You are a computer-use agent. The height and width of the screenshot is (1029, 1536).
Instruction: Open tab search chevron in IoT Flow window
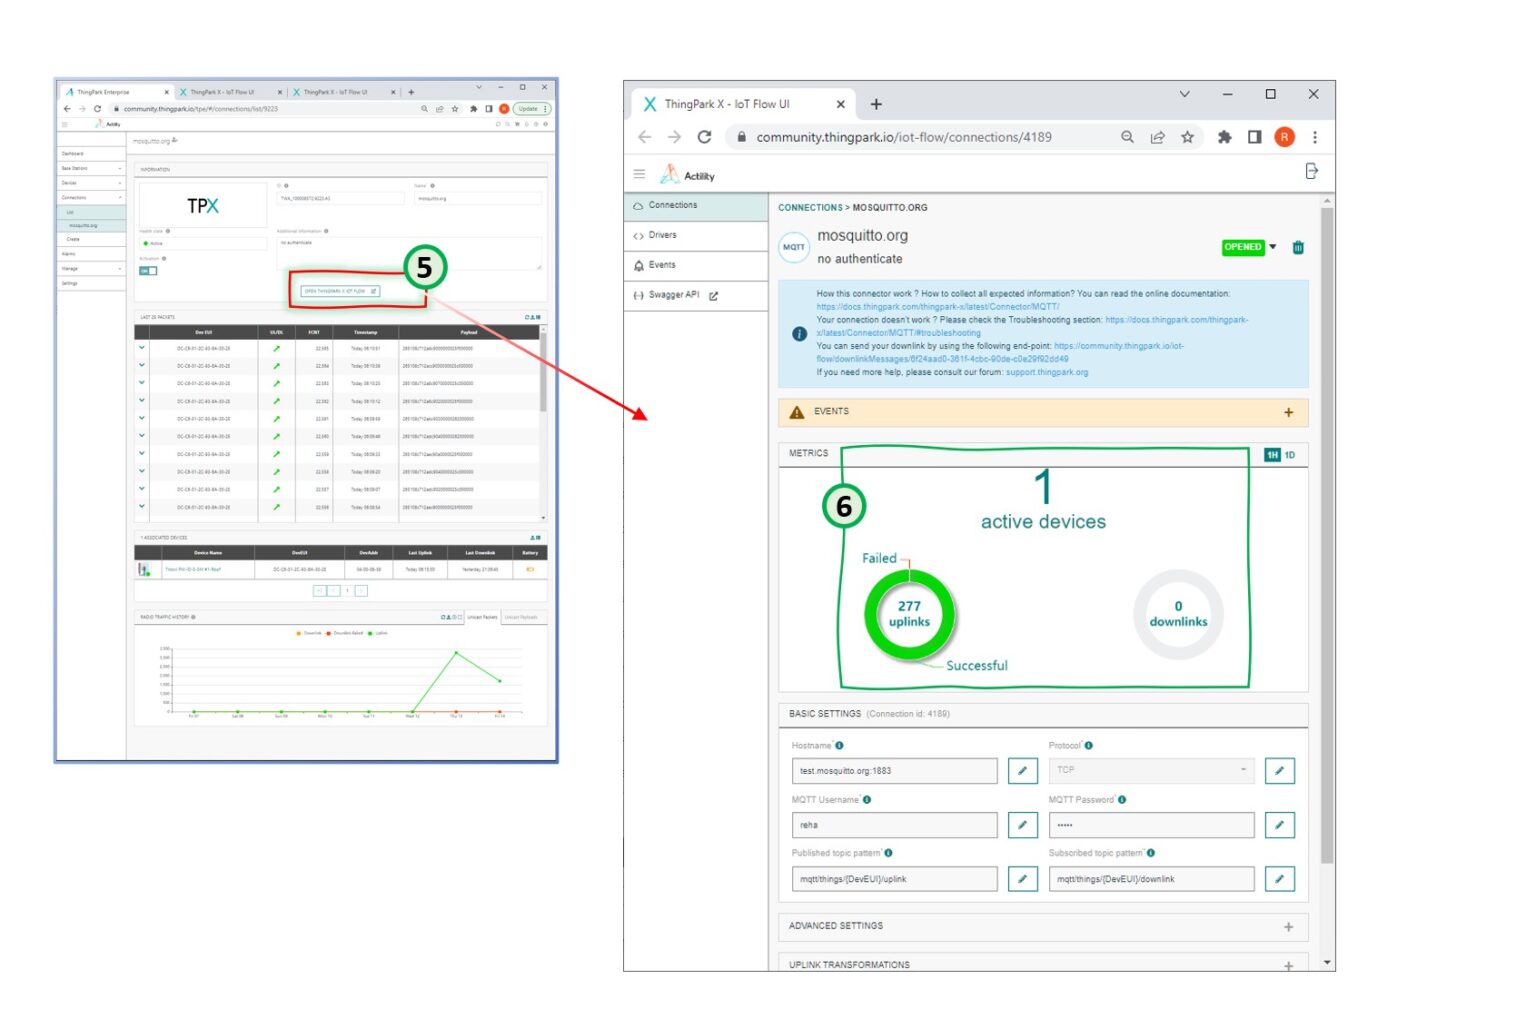click(1184, 94)
